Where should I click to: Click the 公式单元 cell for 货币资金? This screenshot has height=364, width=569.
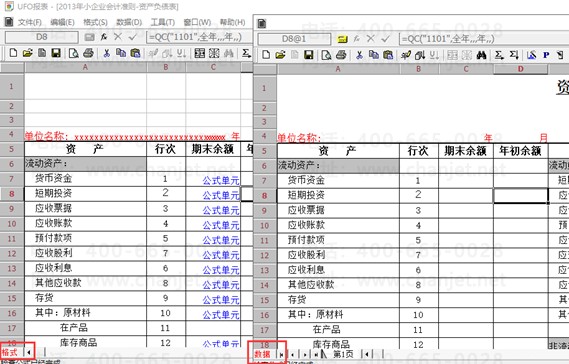tap(221, 180)
